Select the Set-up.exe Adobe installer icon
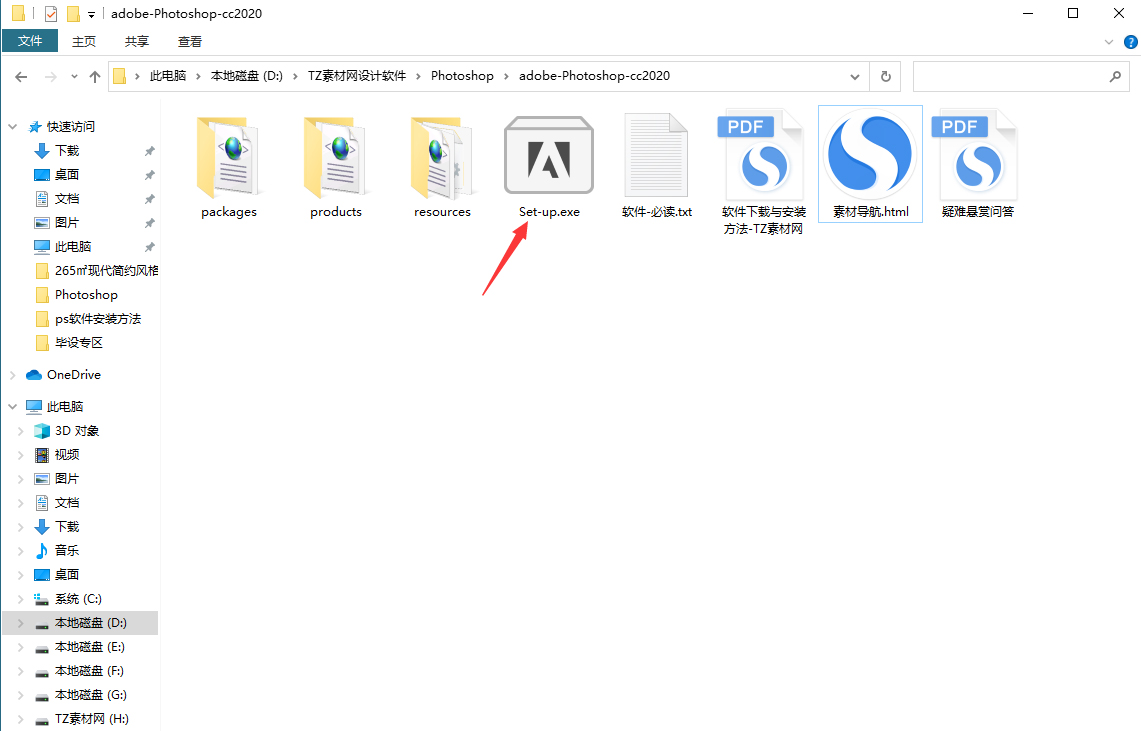This screenshot has height=731, width=1141. (x=549, y=156)
